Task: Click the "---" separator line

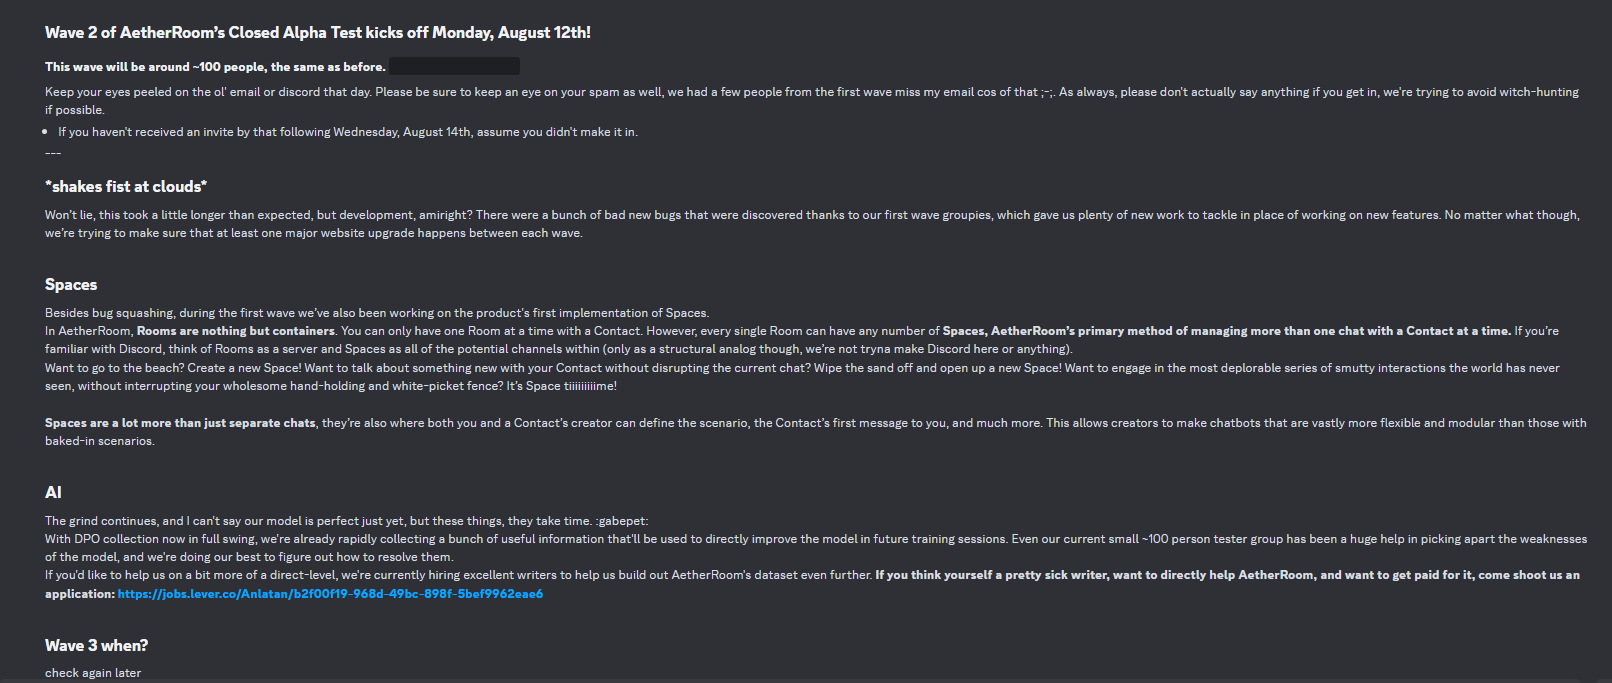Action: pos(53,153)
